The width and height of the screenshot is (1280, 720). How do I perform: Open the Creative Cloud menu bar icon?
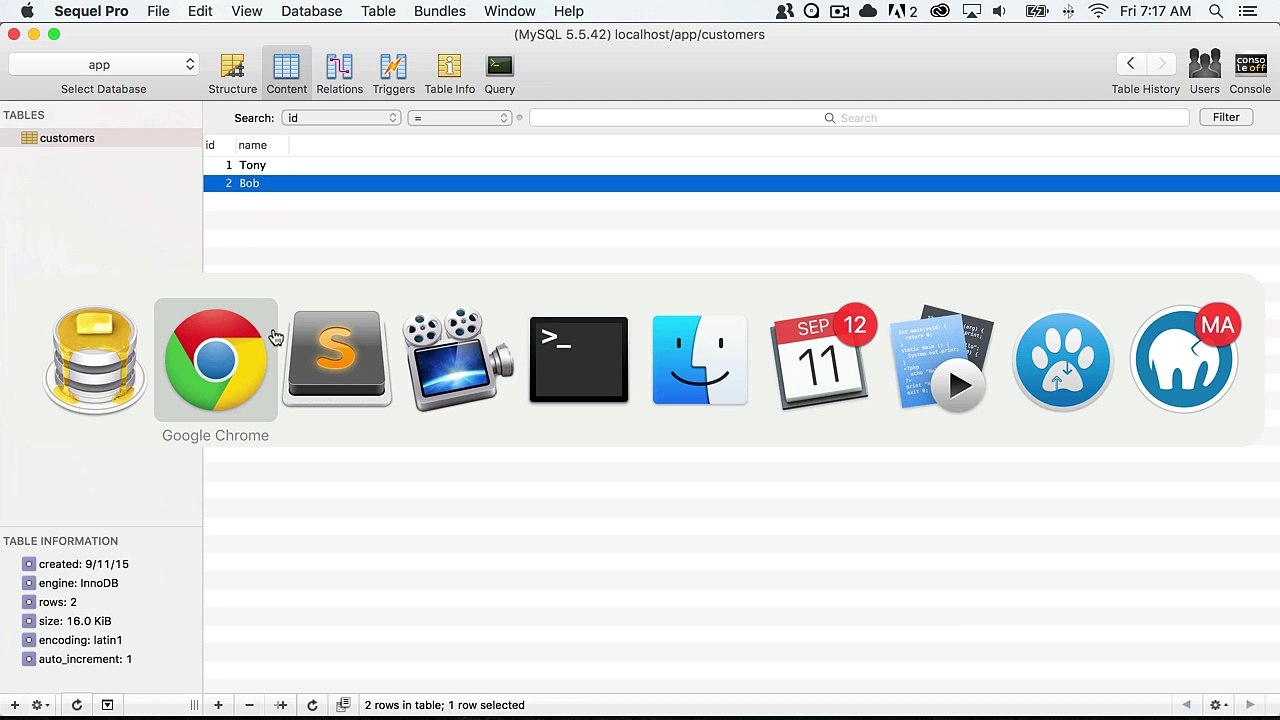point(940,11)
